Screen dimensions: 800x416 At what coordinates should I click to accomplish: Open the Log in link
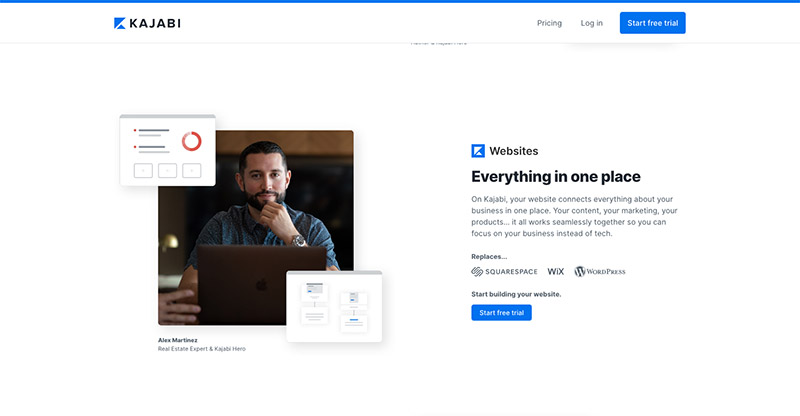(591, 23)
